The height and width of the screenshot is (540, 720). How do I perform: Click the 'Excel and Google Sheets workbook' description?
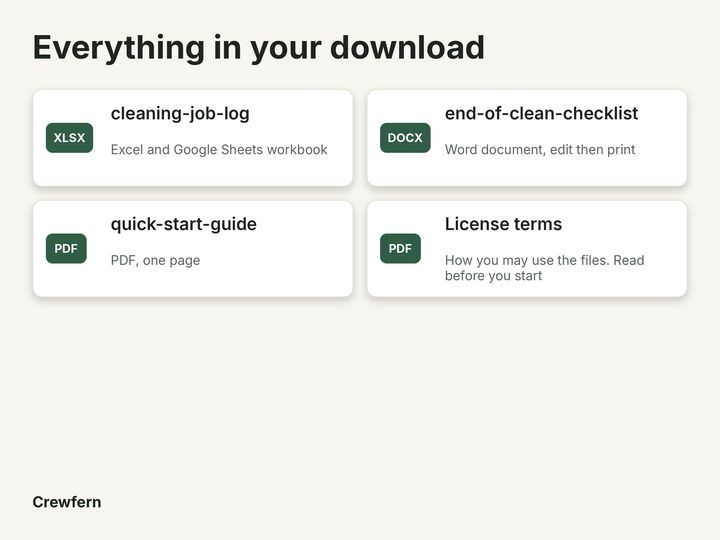click(x=219, y=150)
